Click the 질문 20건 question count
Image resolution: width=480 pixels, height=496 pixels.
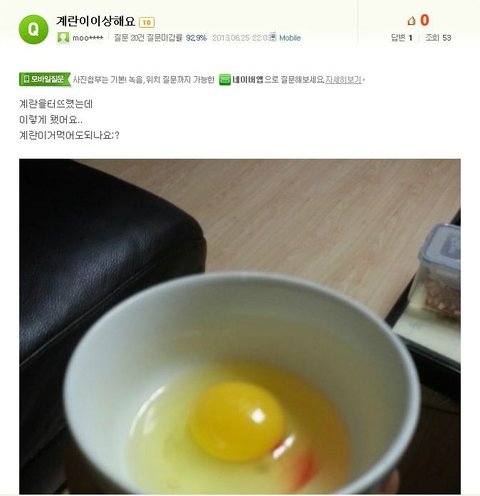[129, 38]
